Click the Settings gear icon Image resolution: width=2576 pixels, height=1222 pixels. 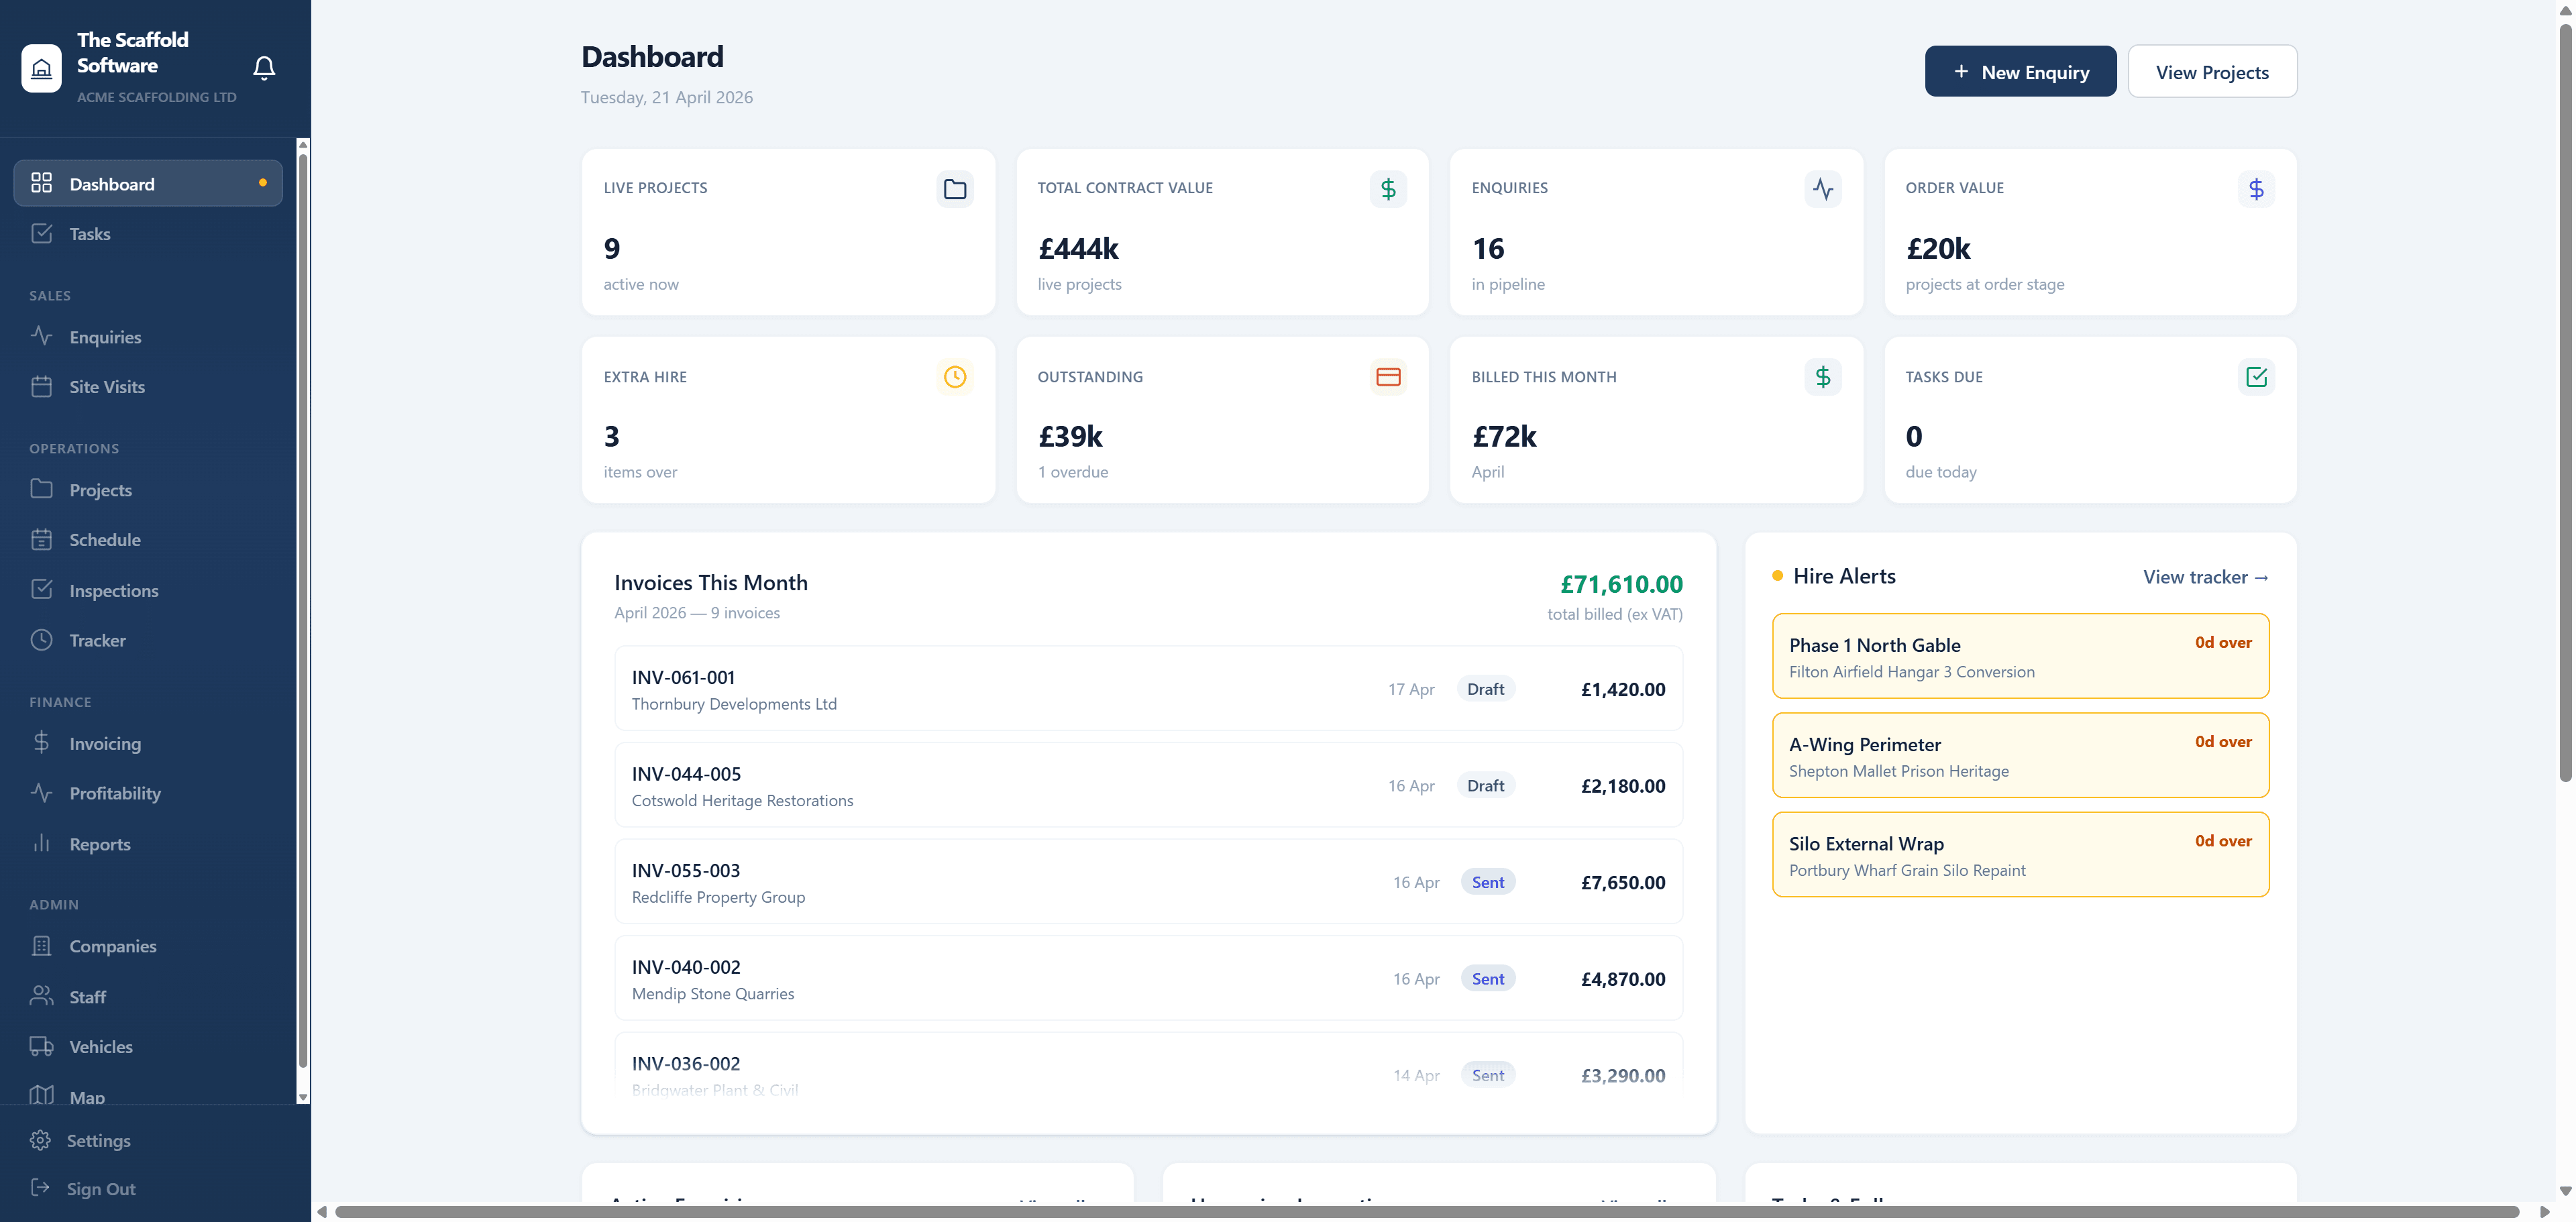click(40, 1140)
